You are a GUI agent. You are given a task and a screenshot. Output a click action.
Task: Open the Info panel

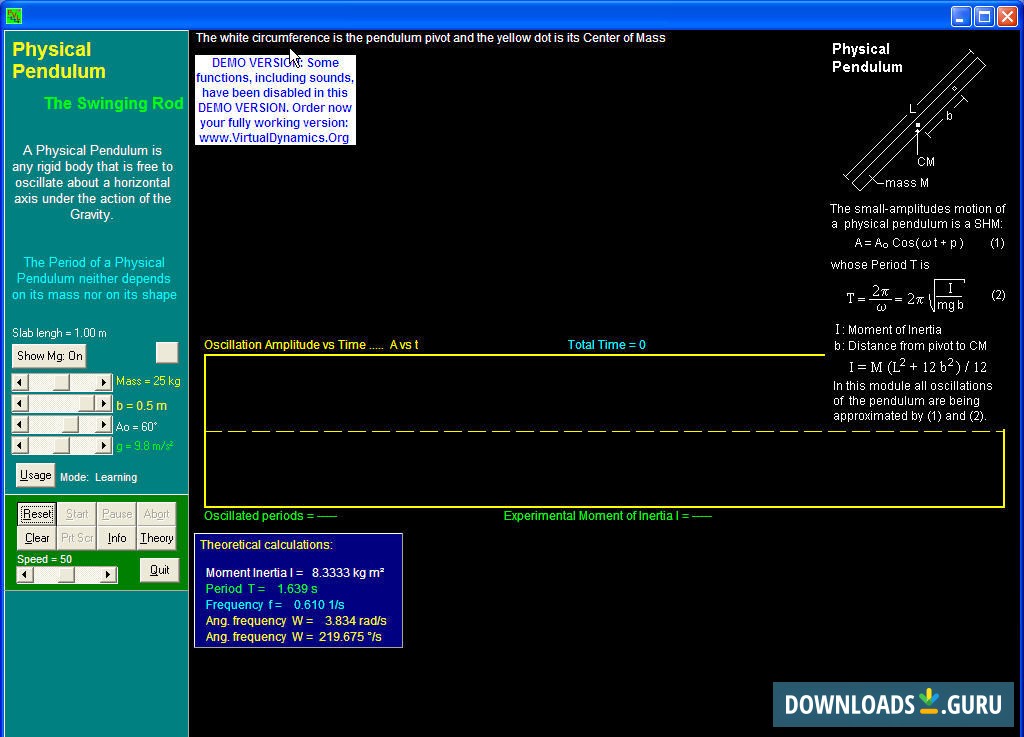tap(117, 538)
